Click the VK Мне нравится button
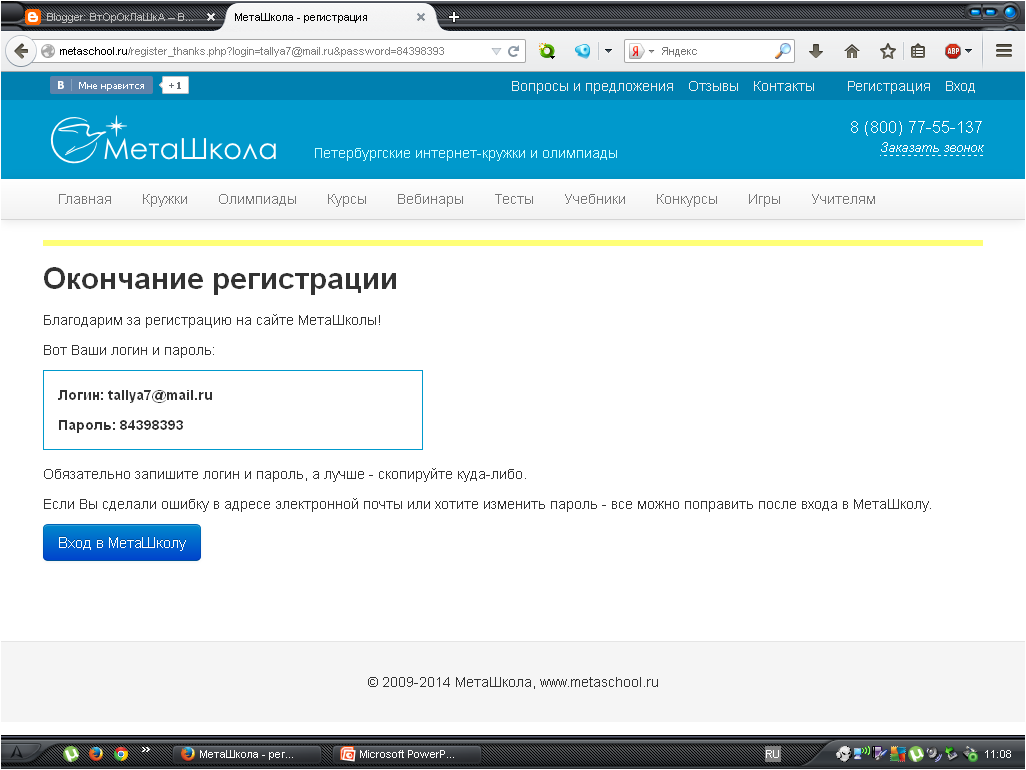Screen dimensions: 1026x770 click(101, 85)
